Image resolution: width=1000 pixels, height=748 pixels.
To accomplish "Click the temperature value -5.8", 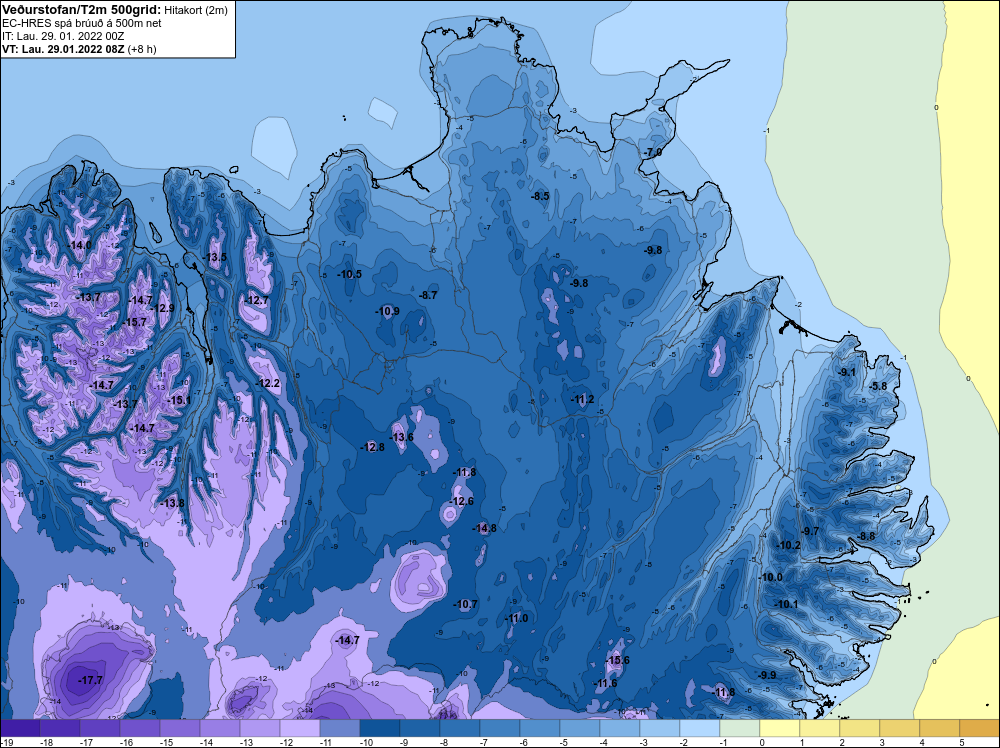I will [878, 386].
